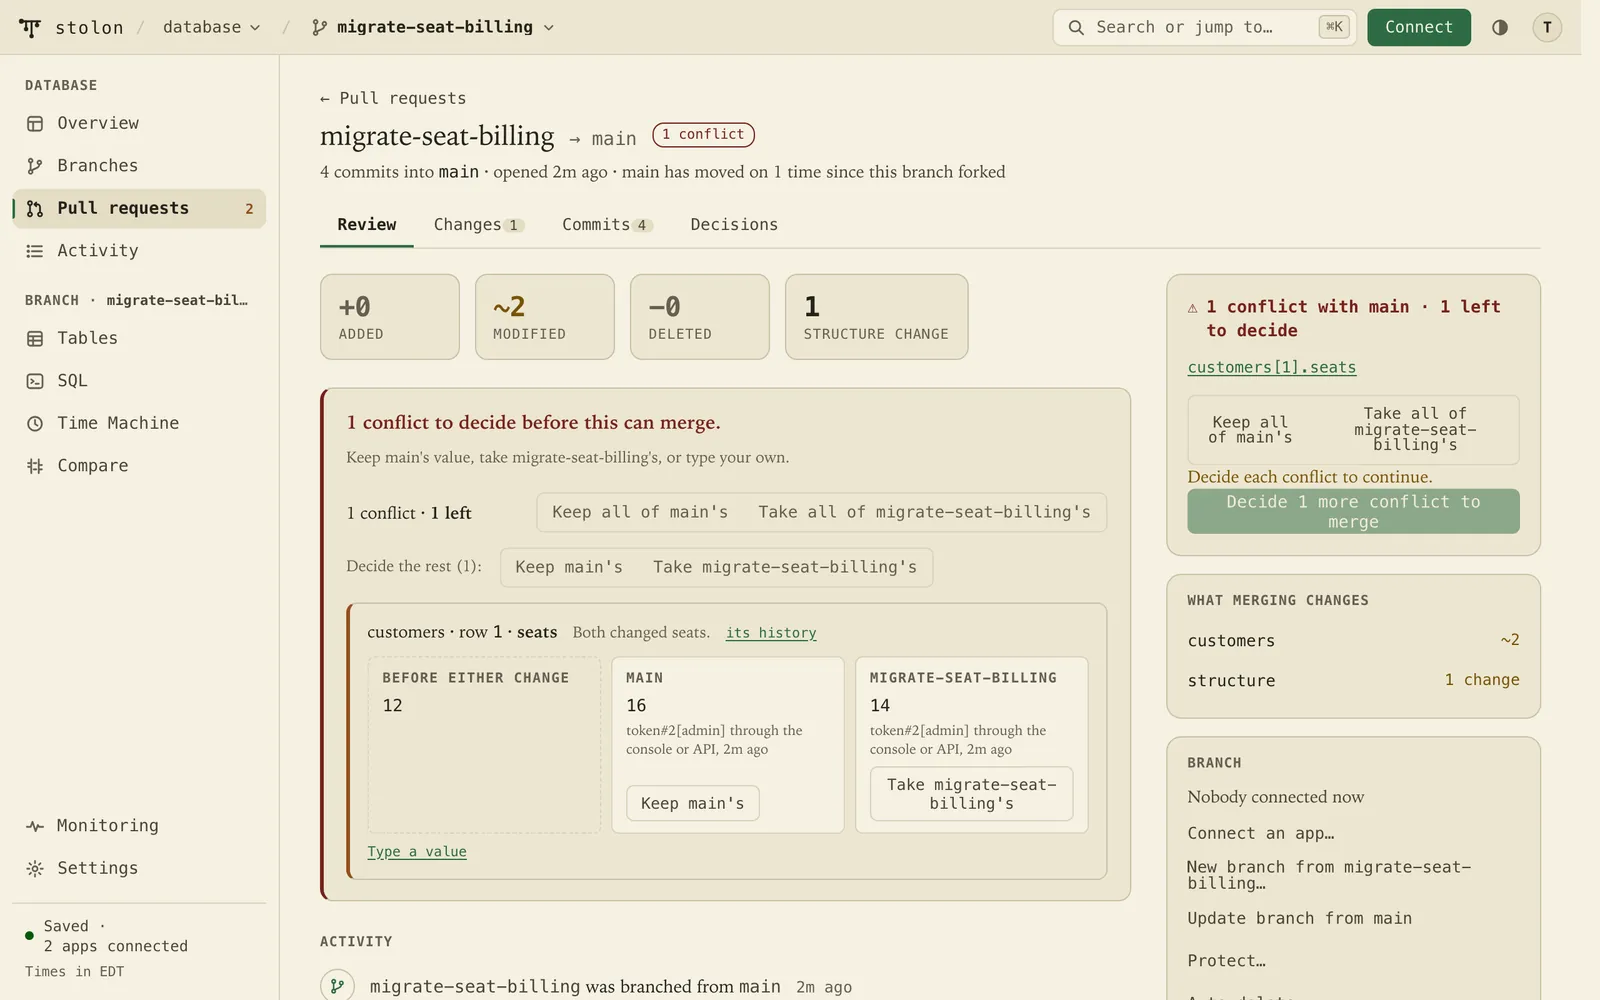Viewport: 1600px width, 1000px height.
Task: Click 'Protect…' option
Action: (x=1227, y=961)
